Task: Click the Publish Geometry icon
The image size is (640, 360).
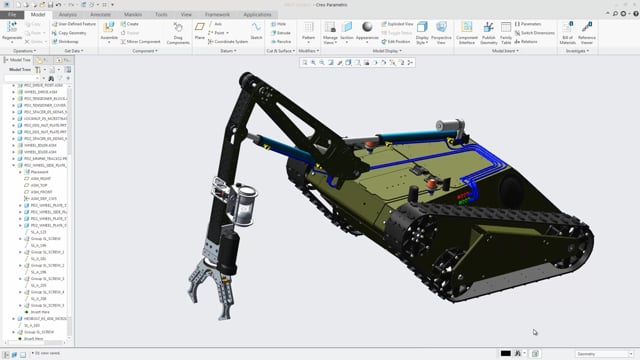Action: click(x=489, y=27)
